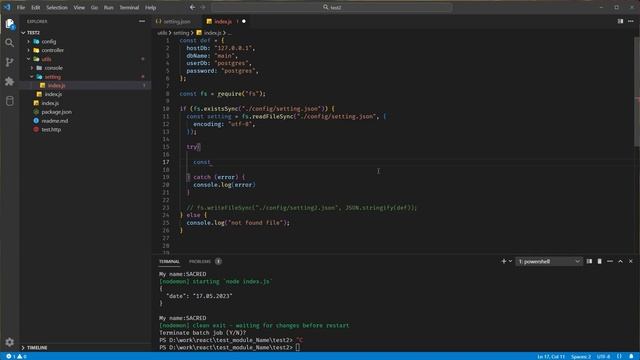The image size is (640, 360).
Task: Switch to the PROBLEMS panel tab
Action: pyautogui.click(x=200, y=261)
